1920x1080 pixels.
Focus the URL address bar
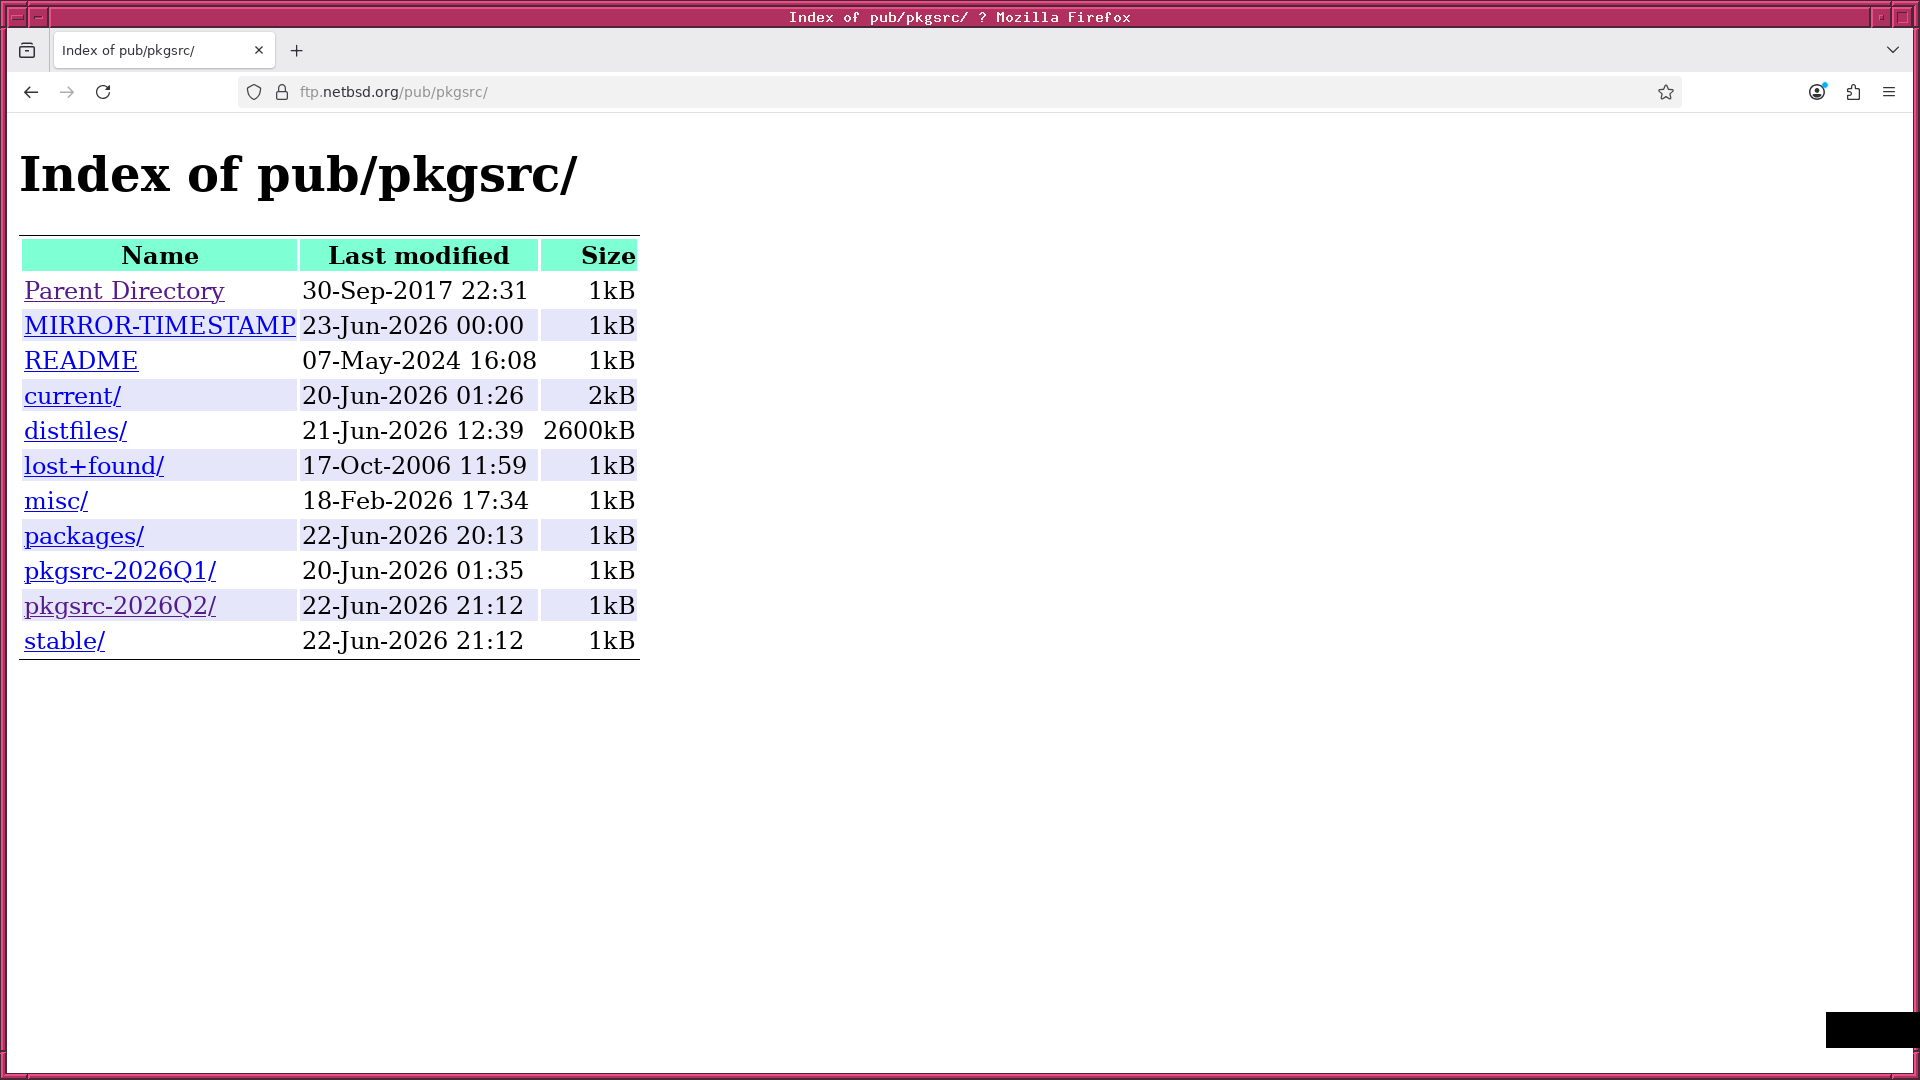pos(960,92)
